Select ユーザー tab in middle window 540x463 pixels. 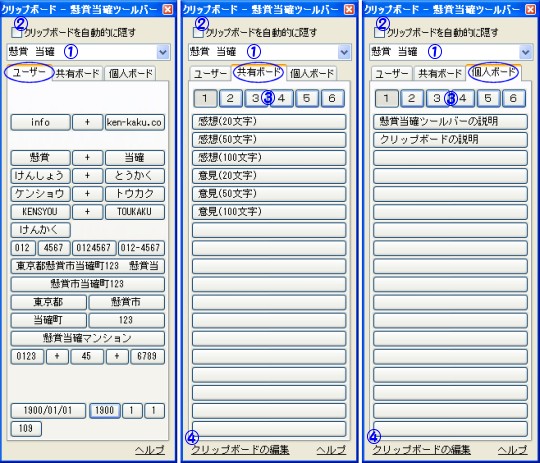pyautogui.click(x=210, y=74)
